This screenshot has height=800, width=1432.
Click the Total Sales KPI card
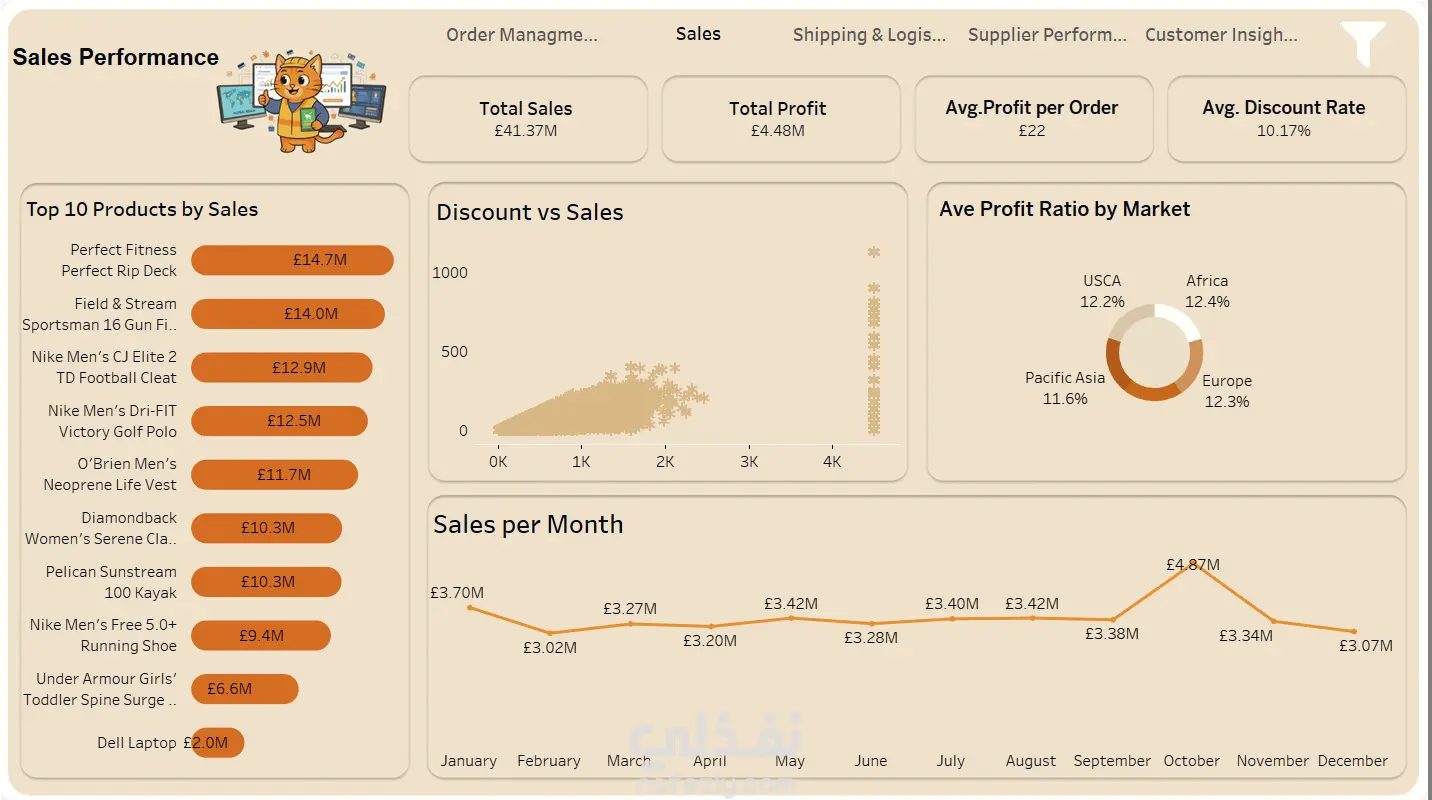click(527, 119)
